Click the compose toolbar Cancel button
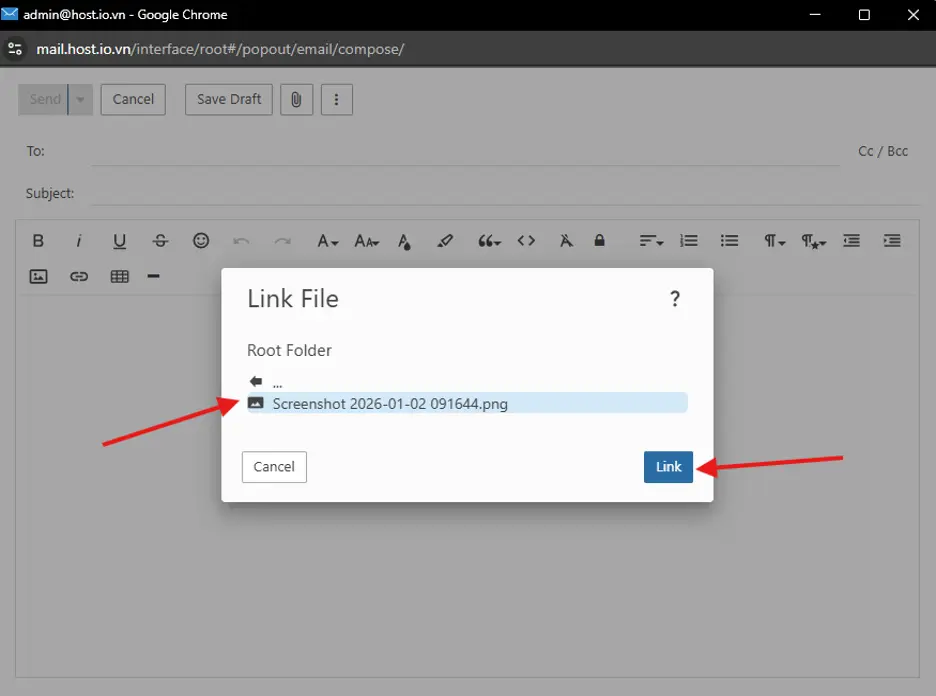Screen dimensions: 936x696 coord(133,99)
